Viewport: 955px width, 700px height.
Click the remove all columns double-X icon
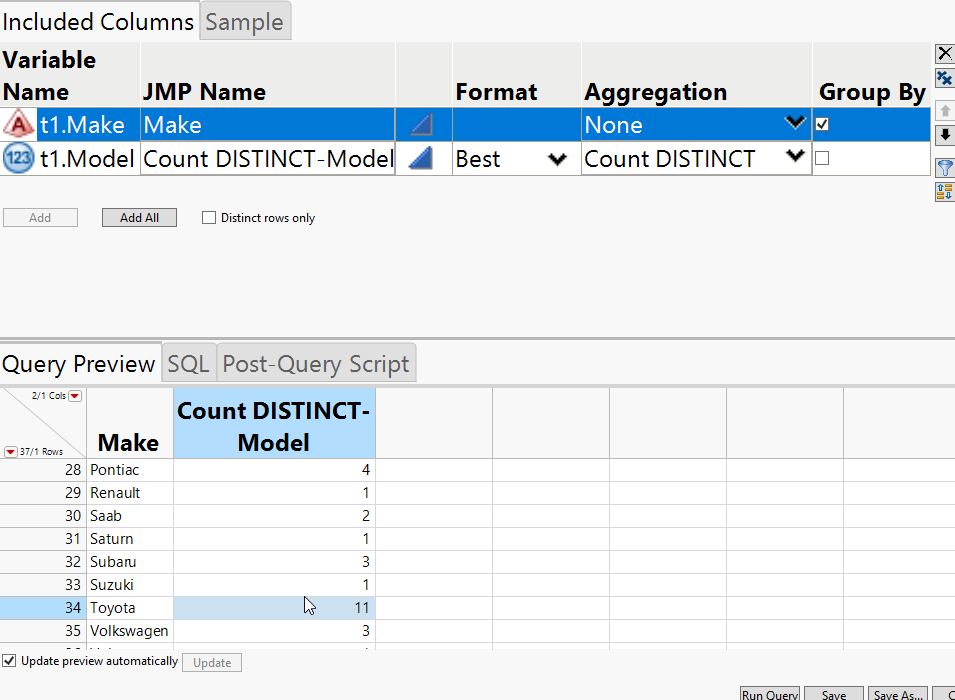click(944, 78)
